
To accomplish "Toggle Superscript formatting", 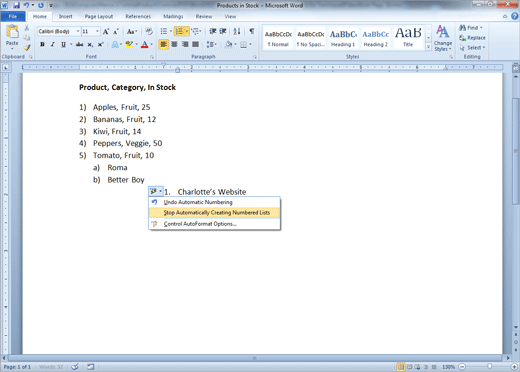I will click(x=100, y=44).
